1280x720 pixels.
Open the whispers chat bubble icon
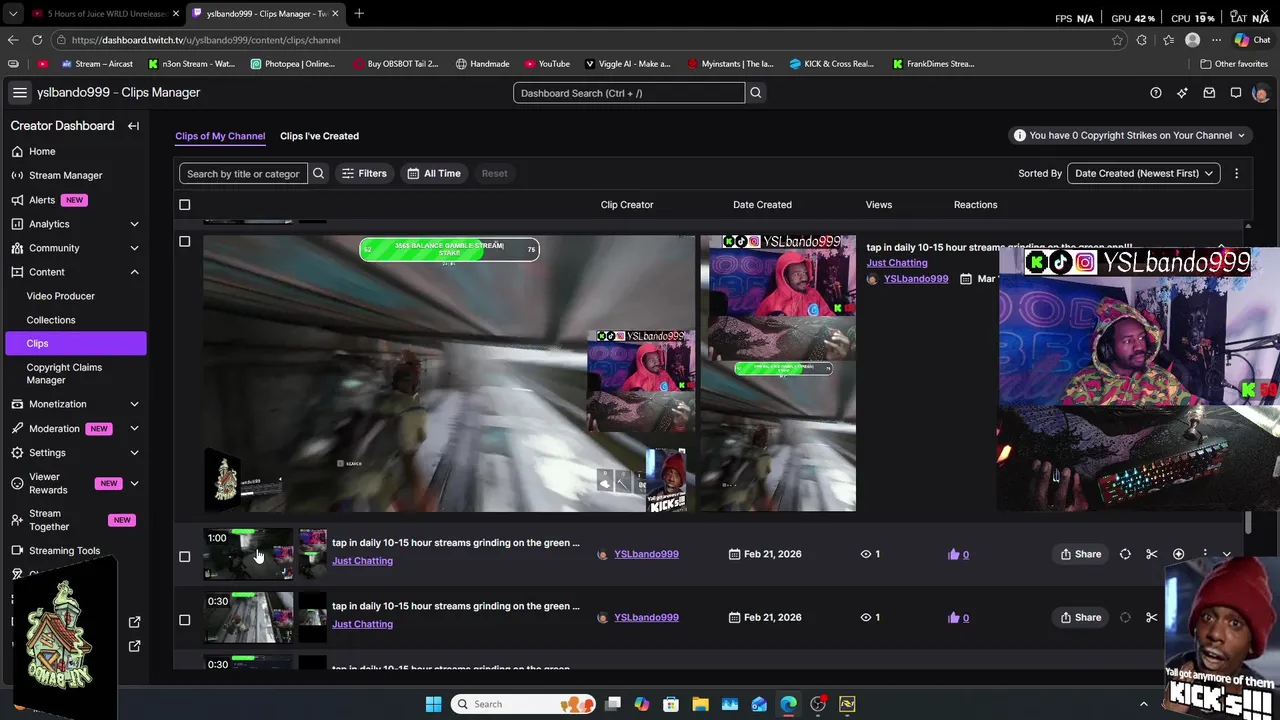point(1236,93)
